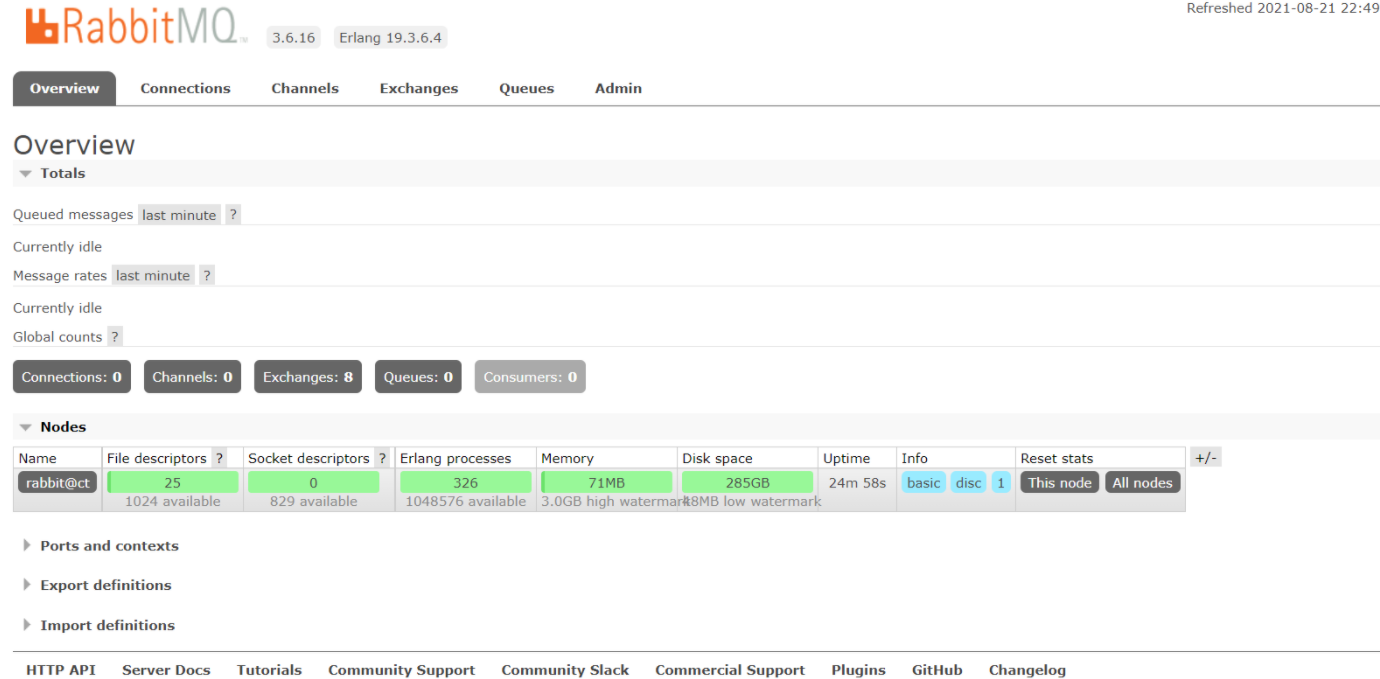The width and height of the screenshot is (1380, 679).
Task: Click Channels: 0 count button
Action: click(192, 377)
